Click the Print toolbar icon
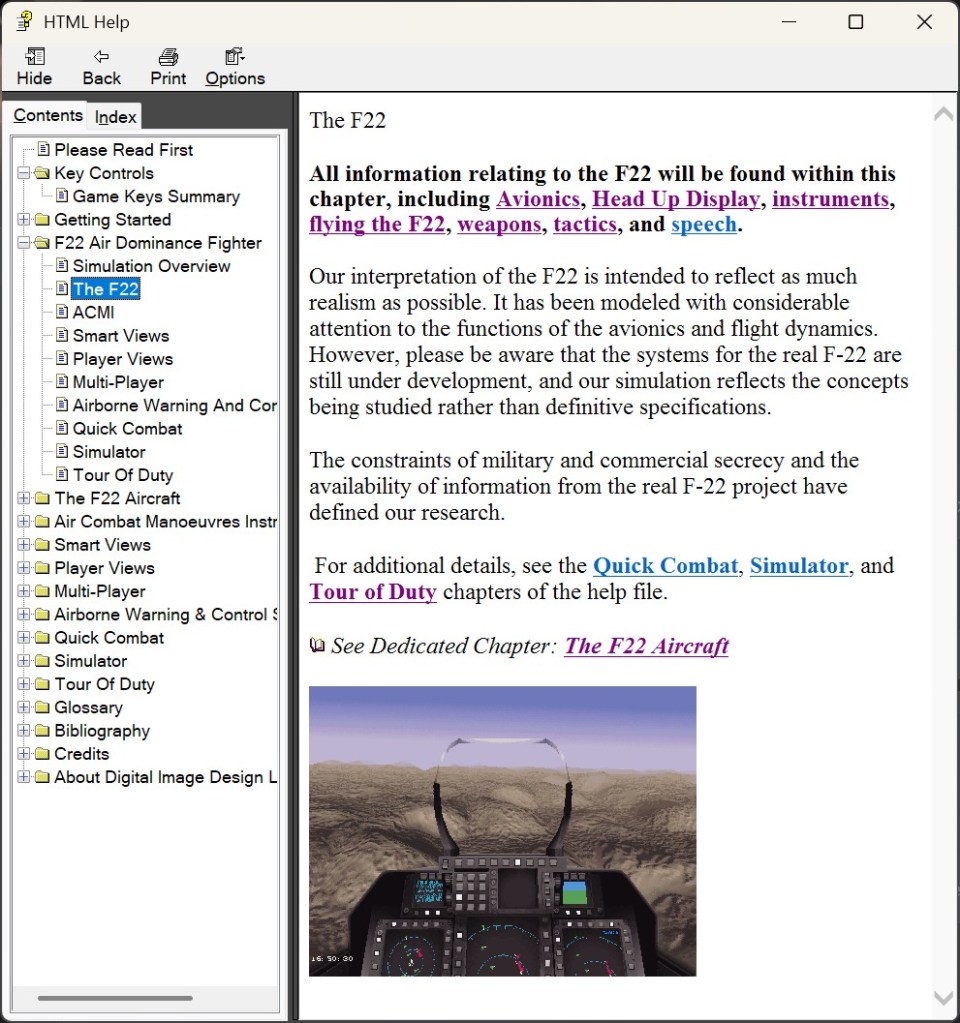The width and height of the screenshot is (960, 1023). click(x=168, y=57)
